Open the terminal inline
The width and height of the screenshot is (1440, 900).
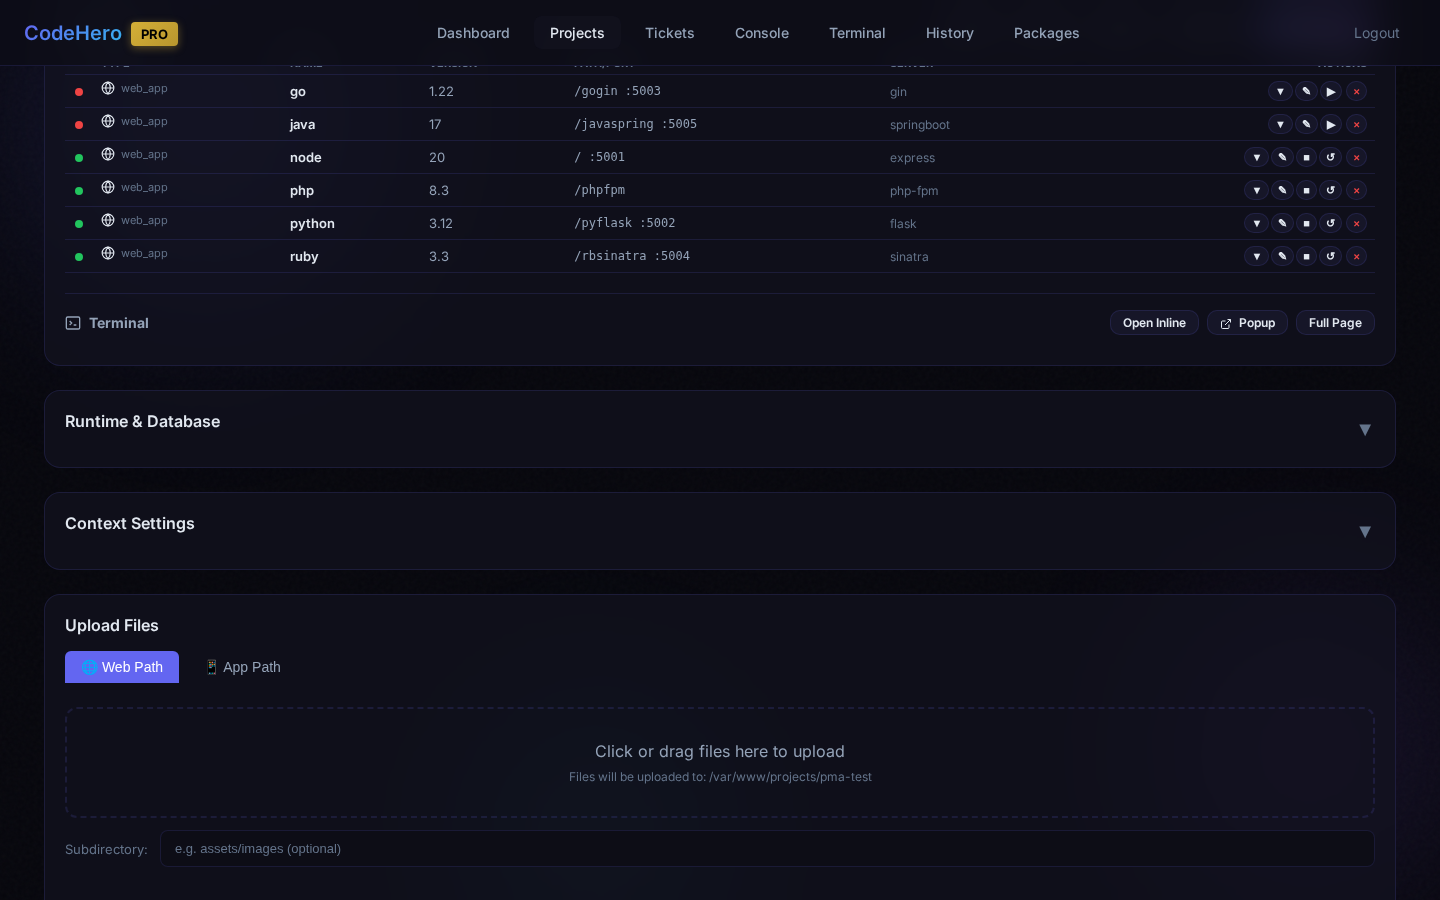(x=1154, y=323)
